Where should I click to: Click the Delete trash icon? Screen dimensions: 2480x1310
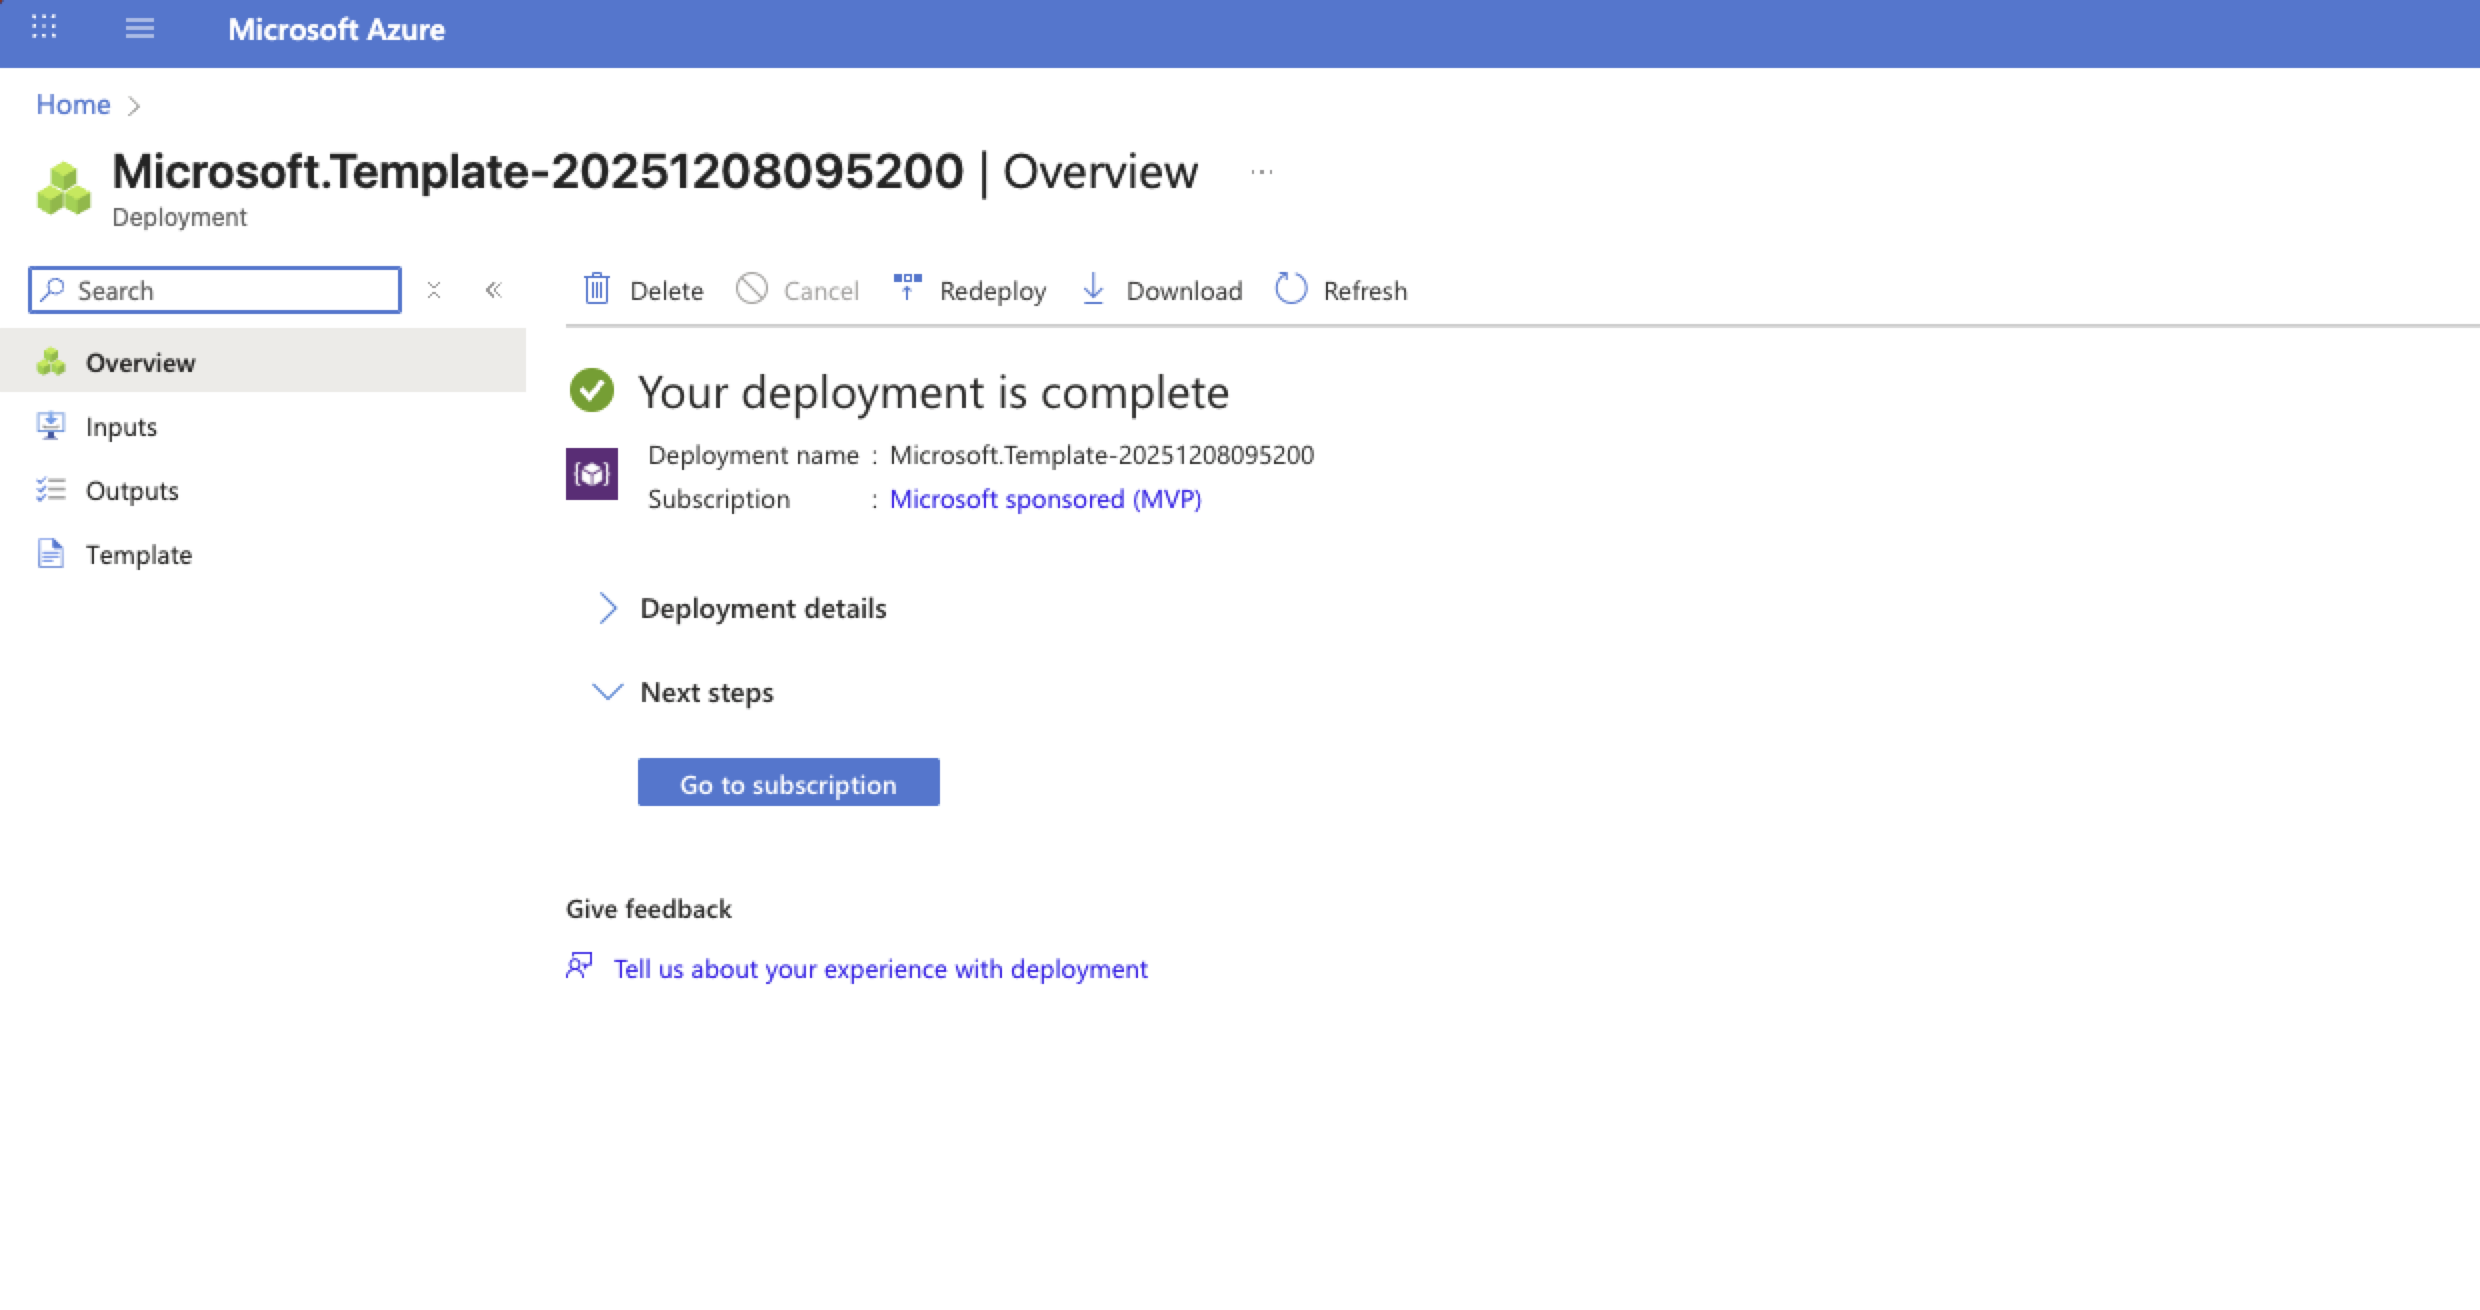597,289
